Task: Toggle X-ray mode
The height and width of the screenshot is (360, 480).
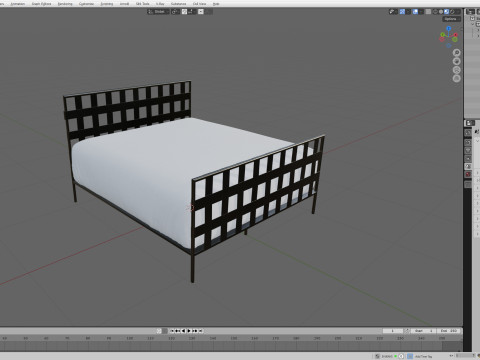Action: click(x=428, y=12)
